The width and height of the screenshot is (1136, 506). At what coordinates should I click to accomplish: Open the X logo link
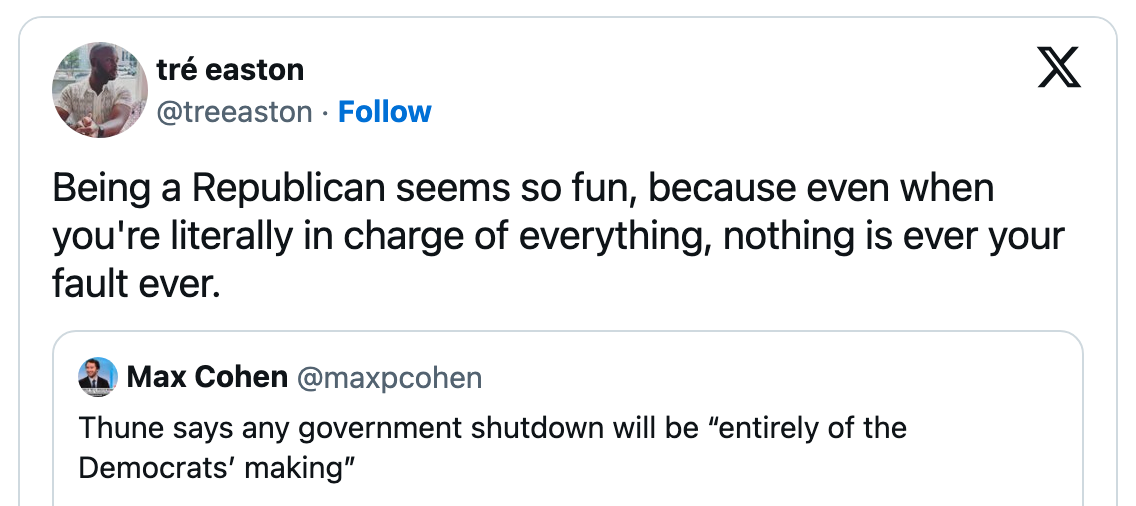(x=1059, y=72)
